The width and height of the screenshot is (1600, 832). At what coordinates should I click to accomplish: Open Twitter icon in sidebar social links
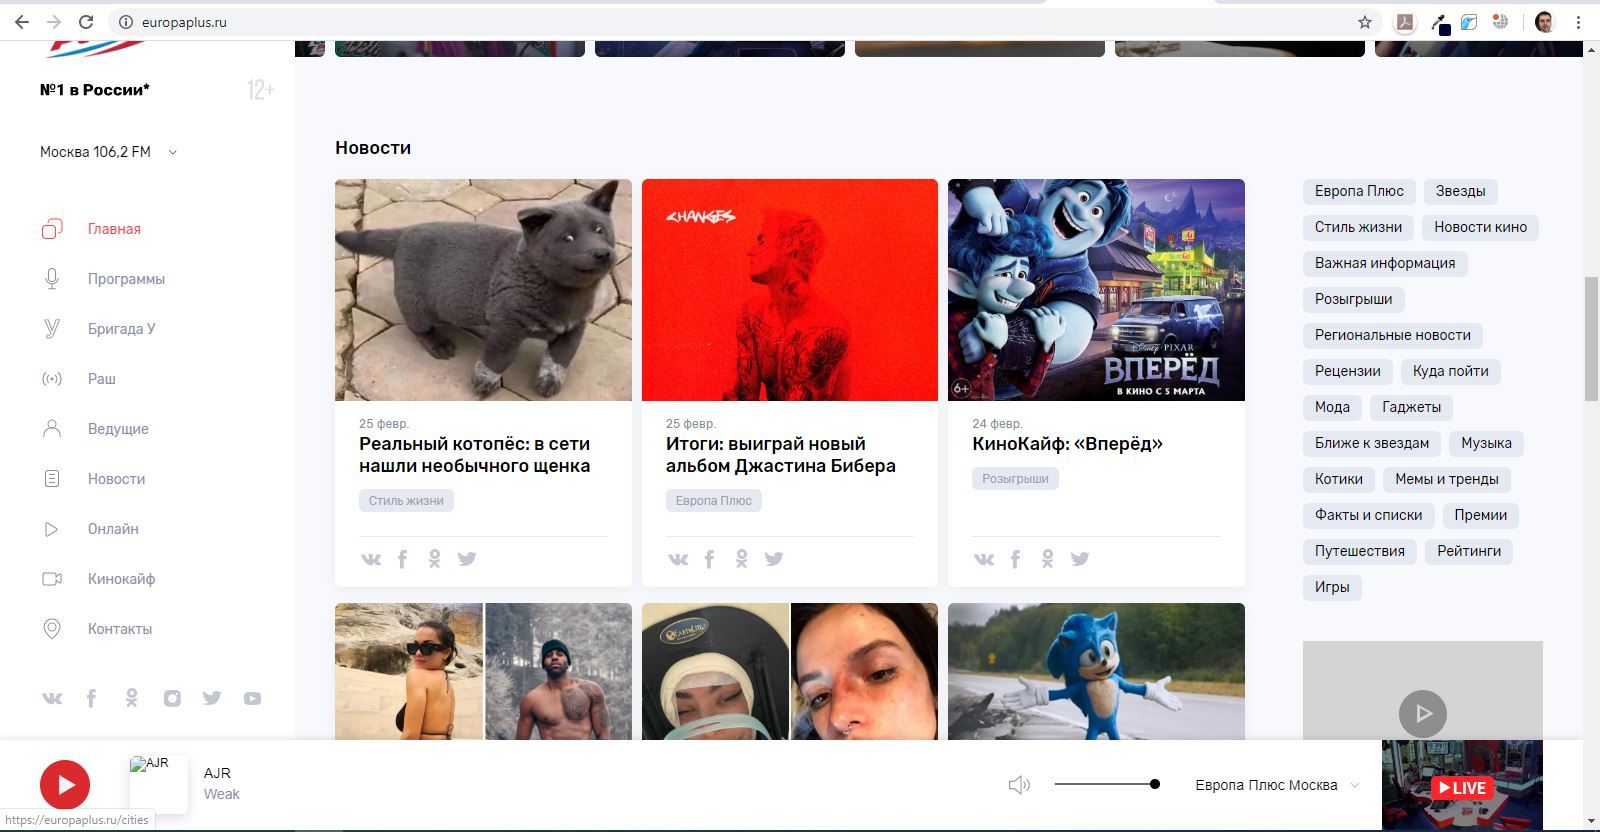pos(212,698)
